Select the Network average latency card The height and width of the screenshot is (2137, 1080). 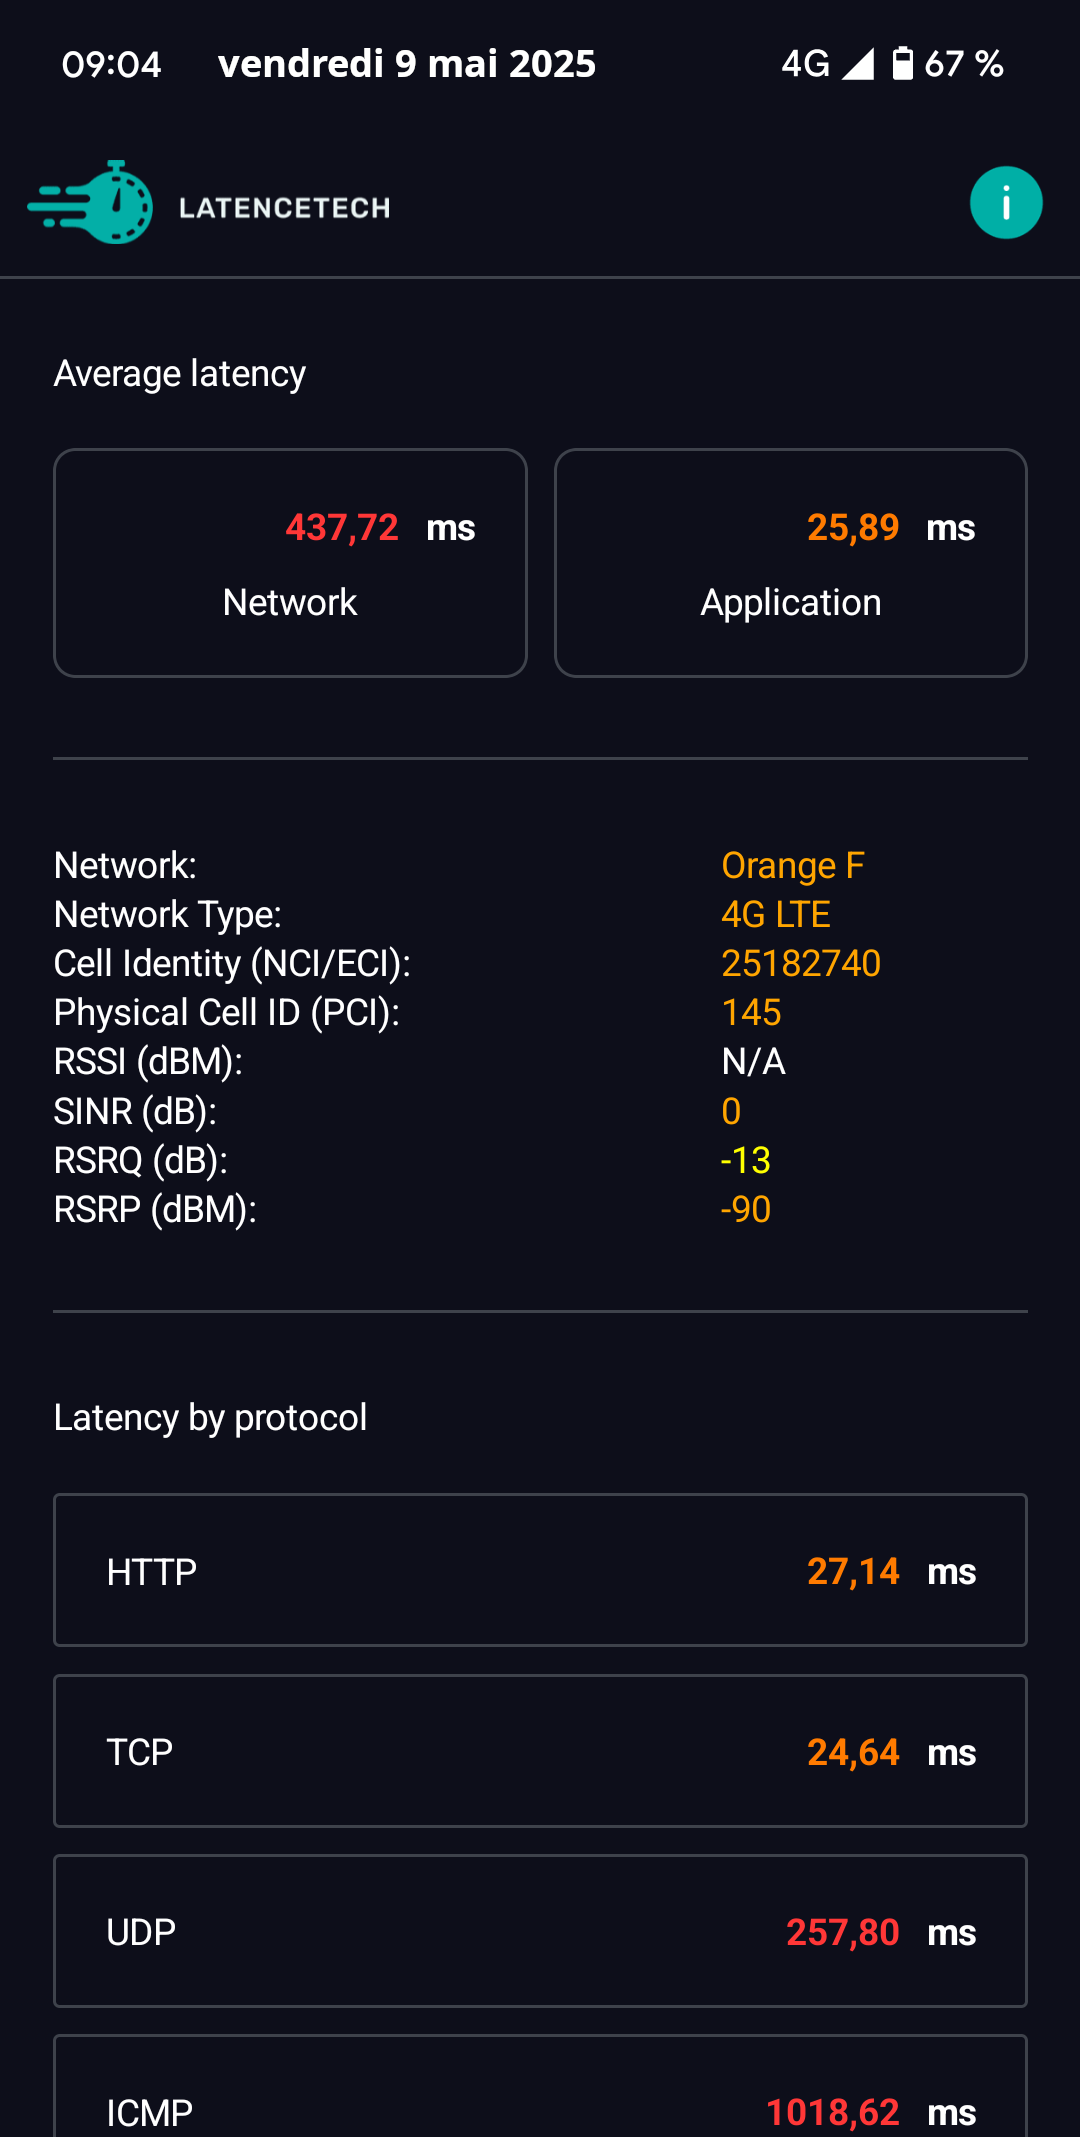pyautogui.click(x=290, y=563)
